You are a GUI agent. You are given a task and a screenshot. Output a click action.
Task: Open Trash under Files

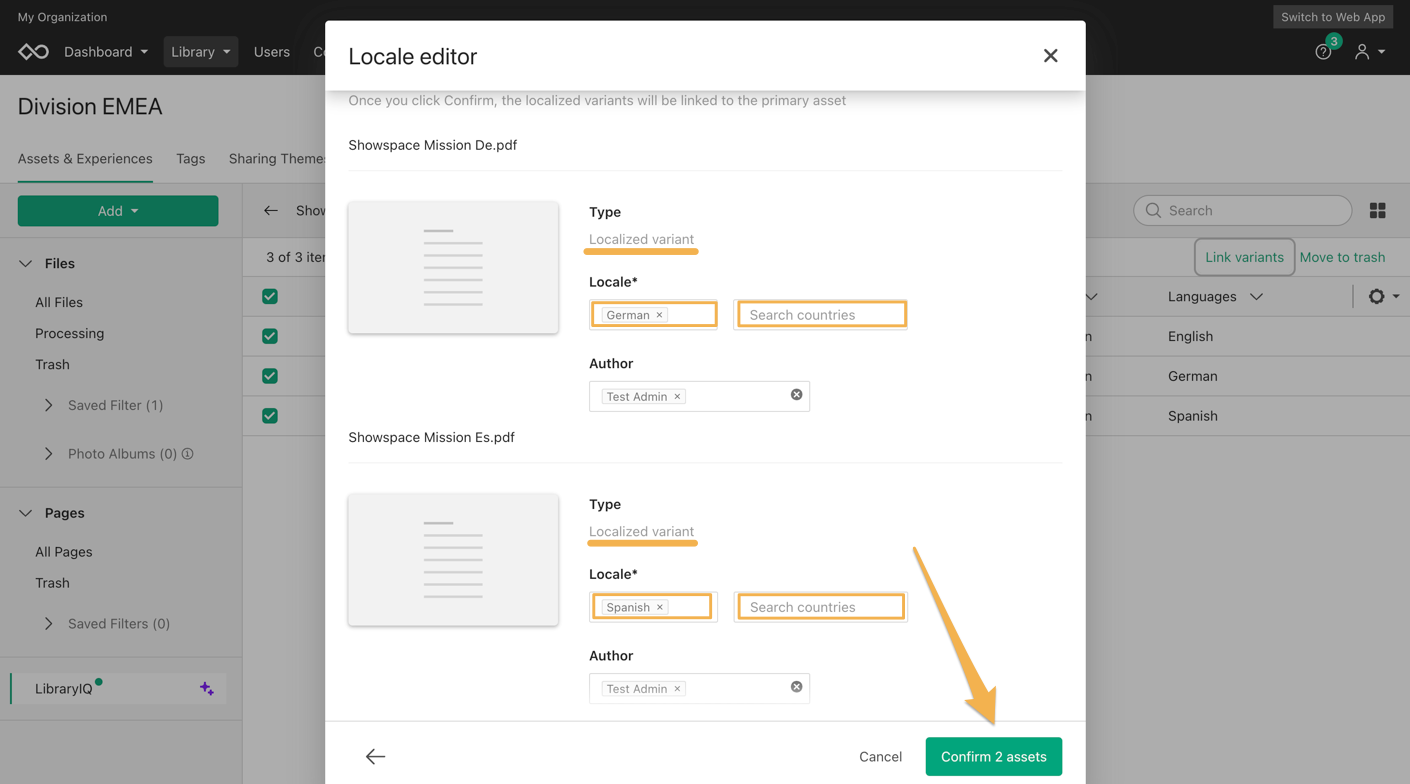pyautogui.click(x=52, y=365)
